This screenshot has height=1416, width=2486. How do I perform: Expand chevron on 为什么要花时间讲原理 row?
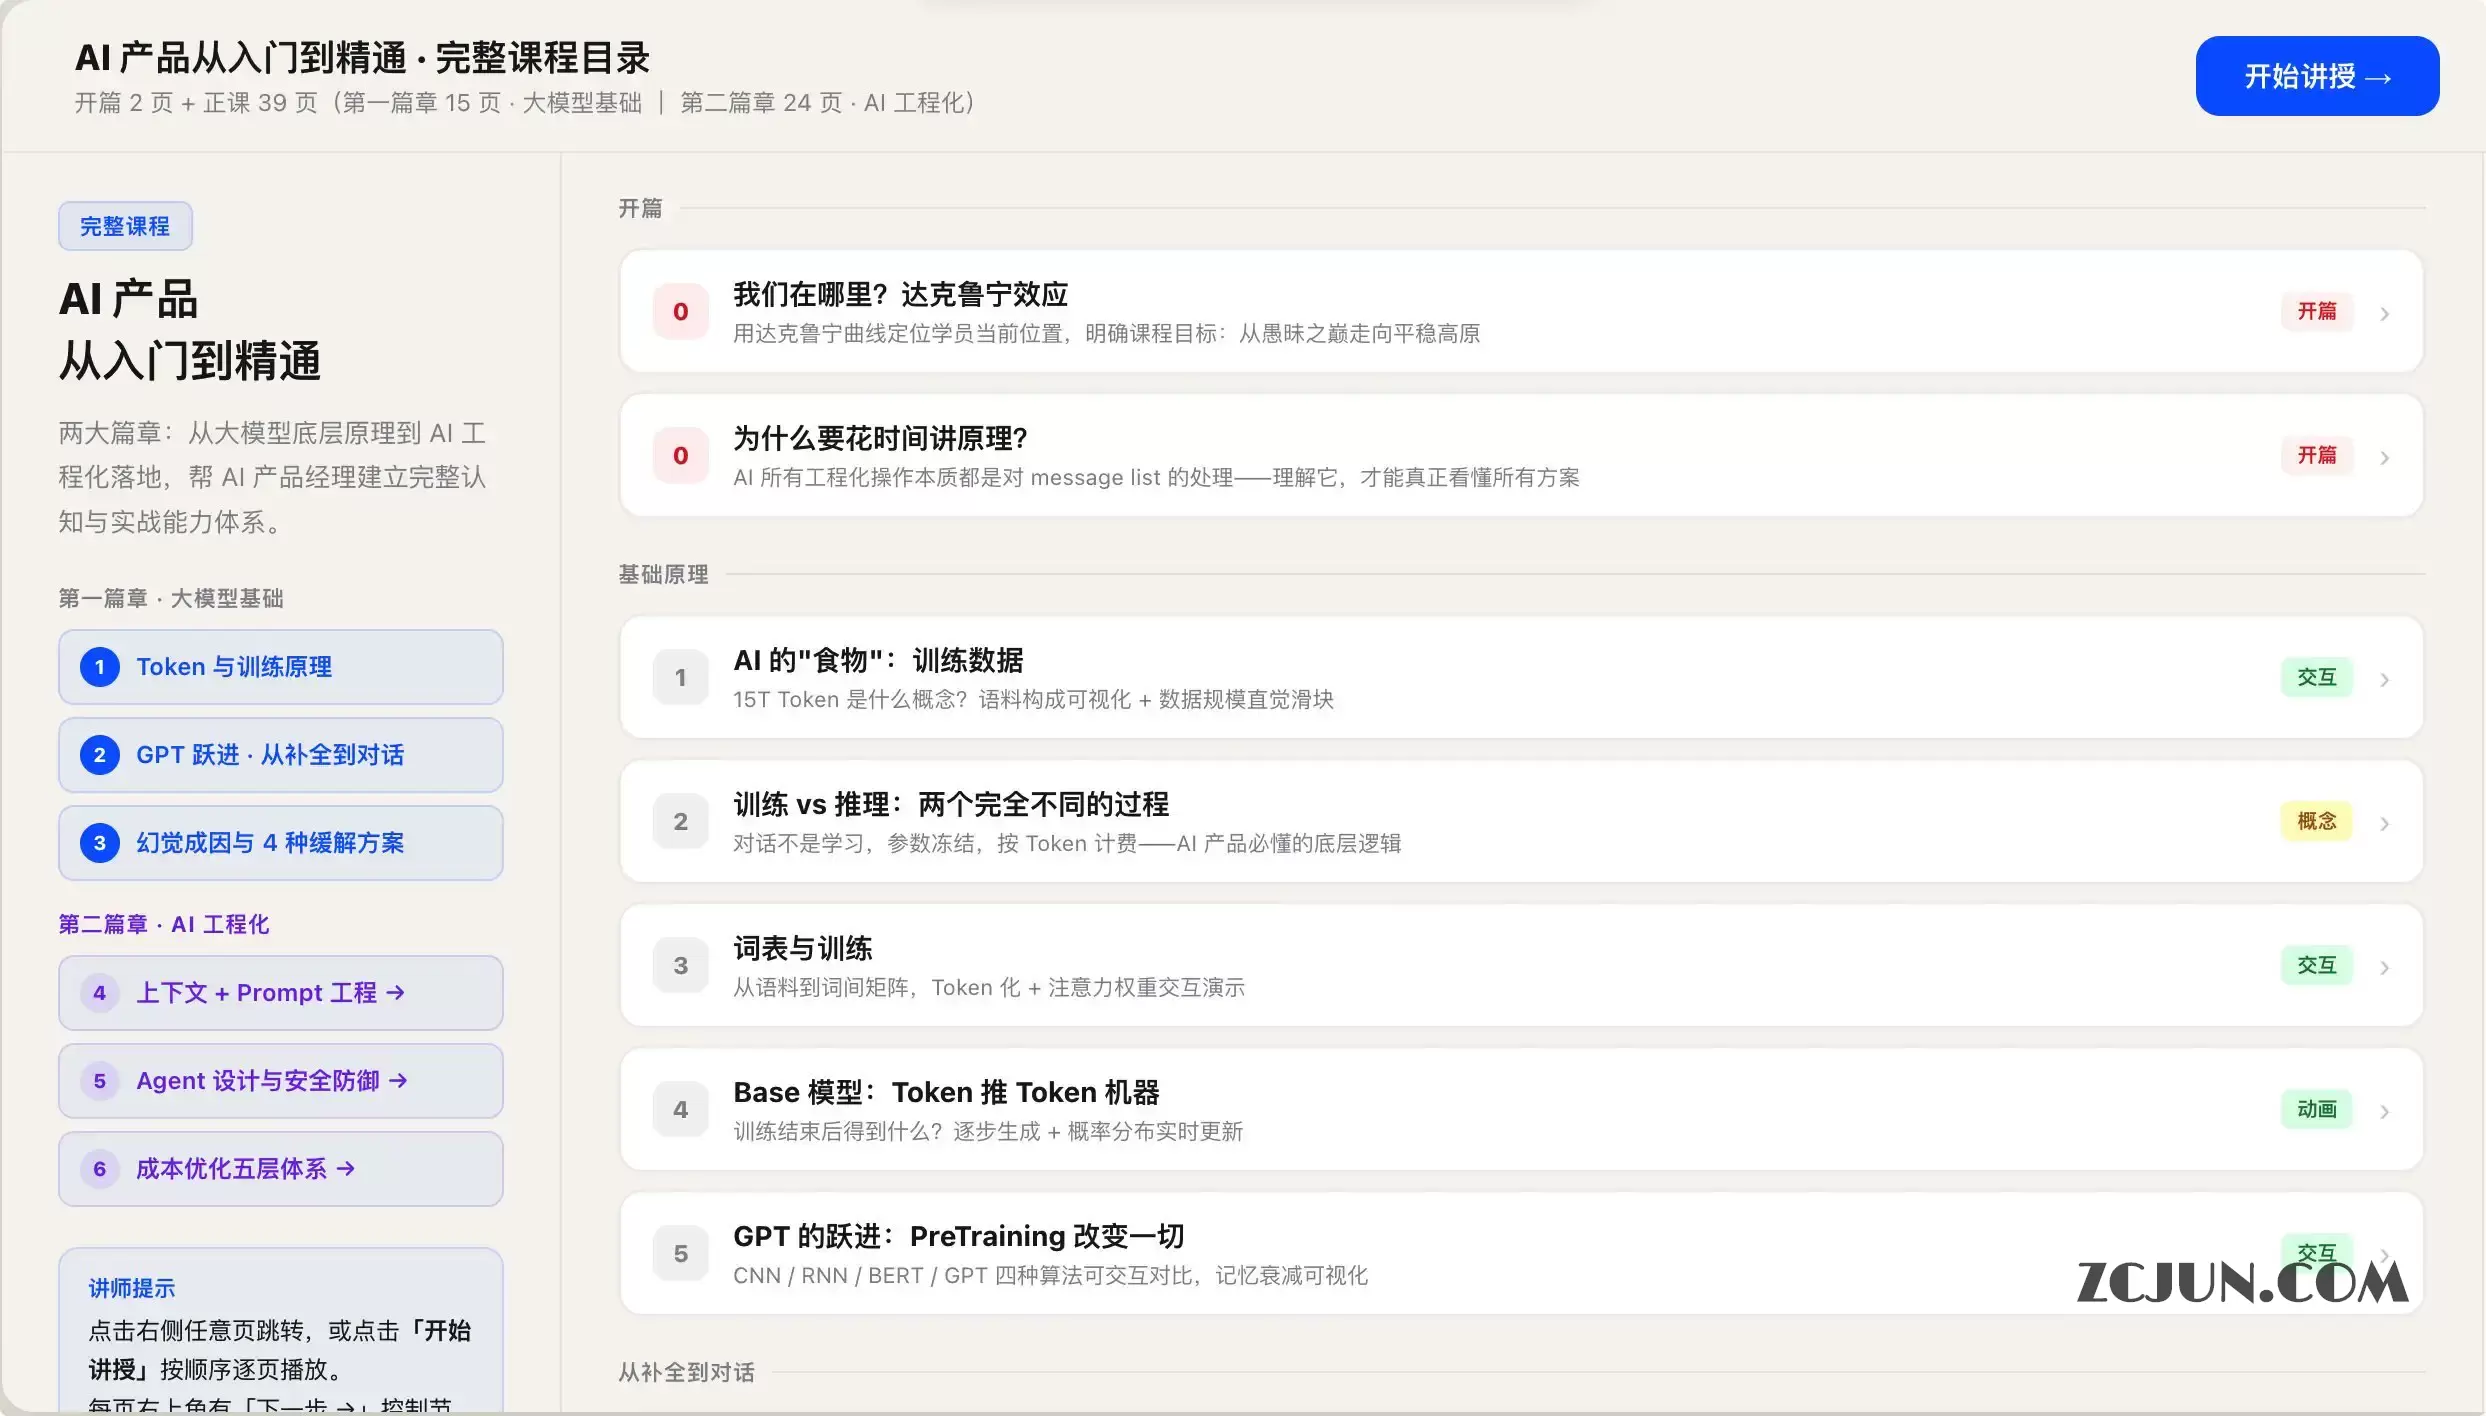tap(2385, 458)
